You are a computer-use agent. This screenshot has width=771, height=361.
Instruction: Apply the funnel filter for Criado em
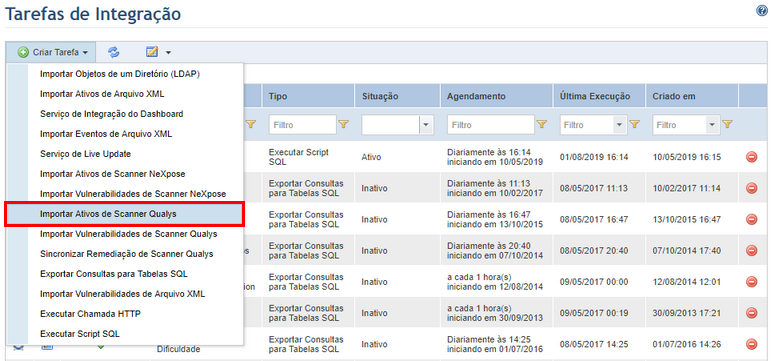[727, 125]
